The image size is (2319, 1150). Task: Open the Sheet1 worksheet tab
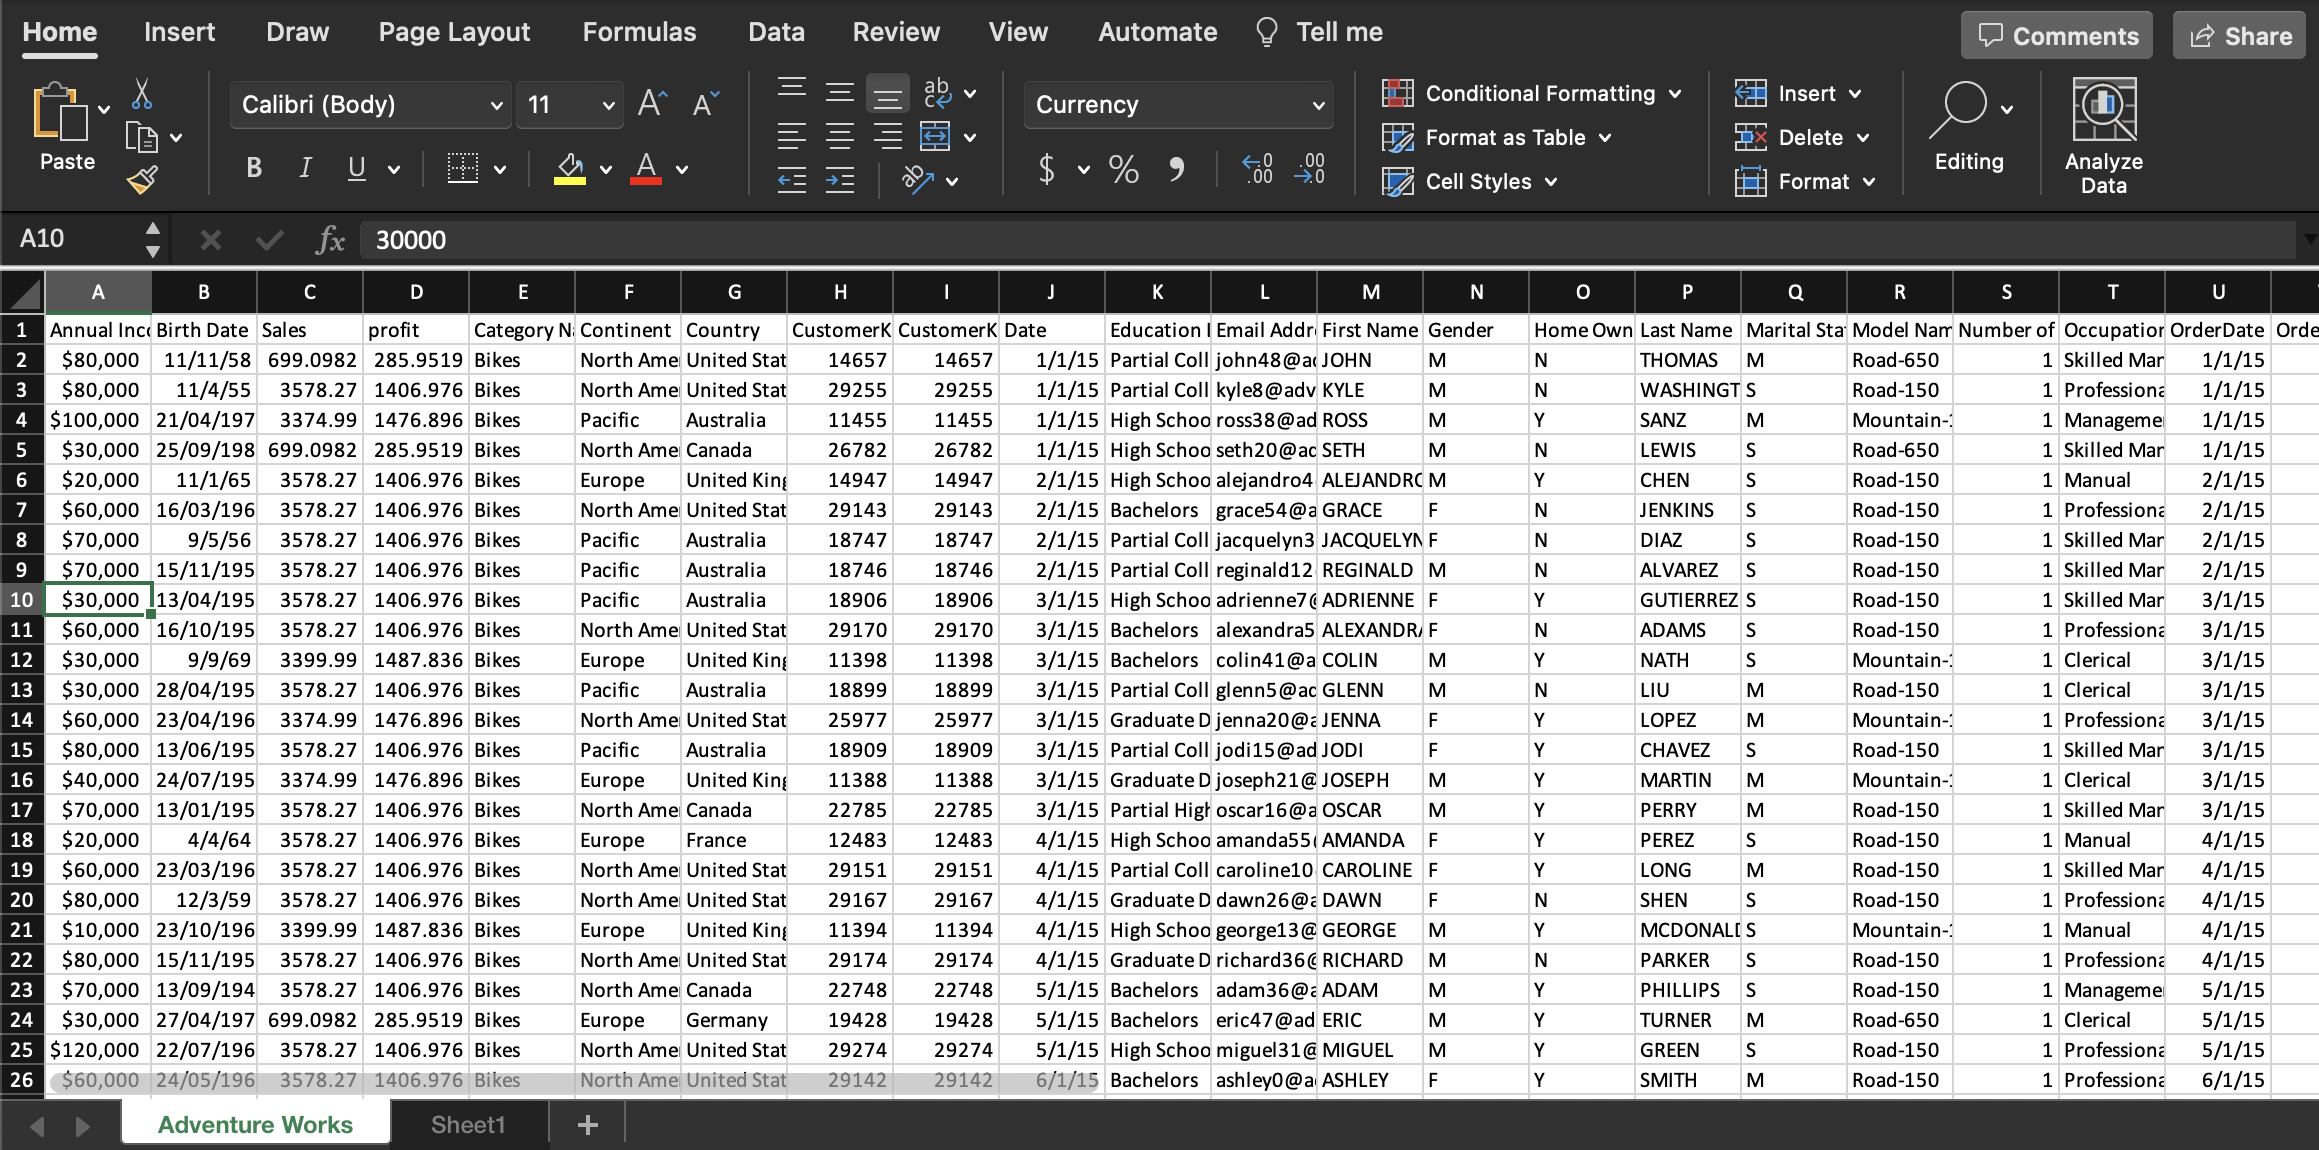coord(468,1125)
